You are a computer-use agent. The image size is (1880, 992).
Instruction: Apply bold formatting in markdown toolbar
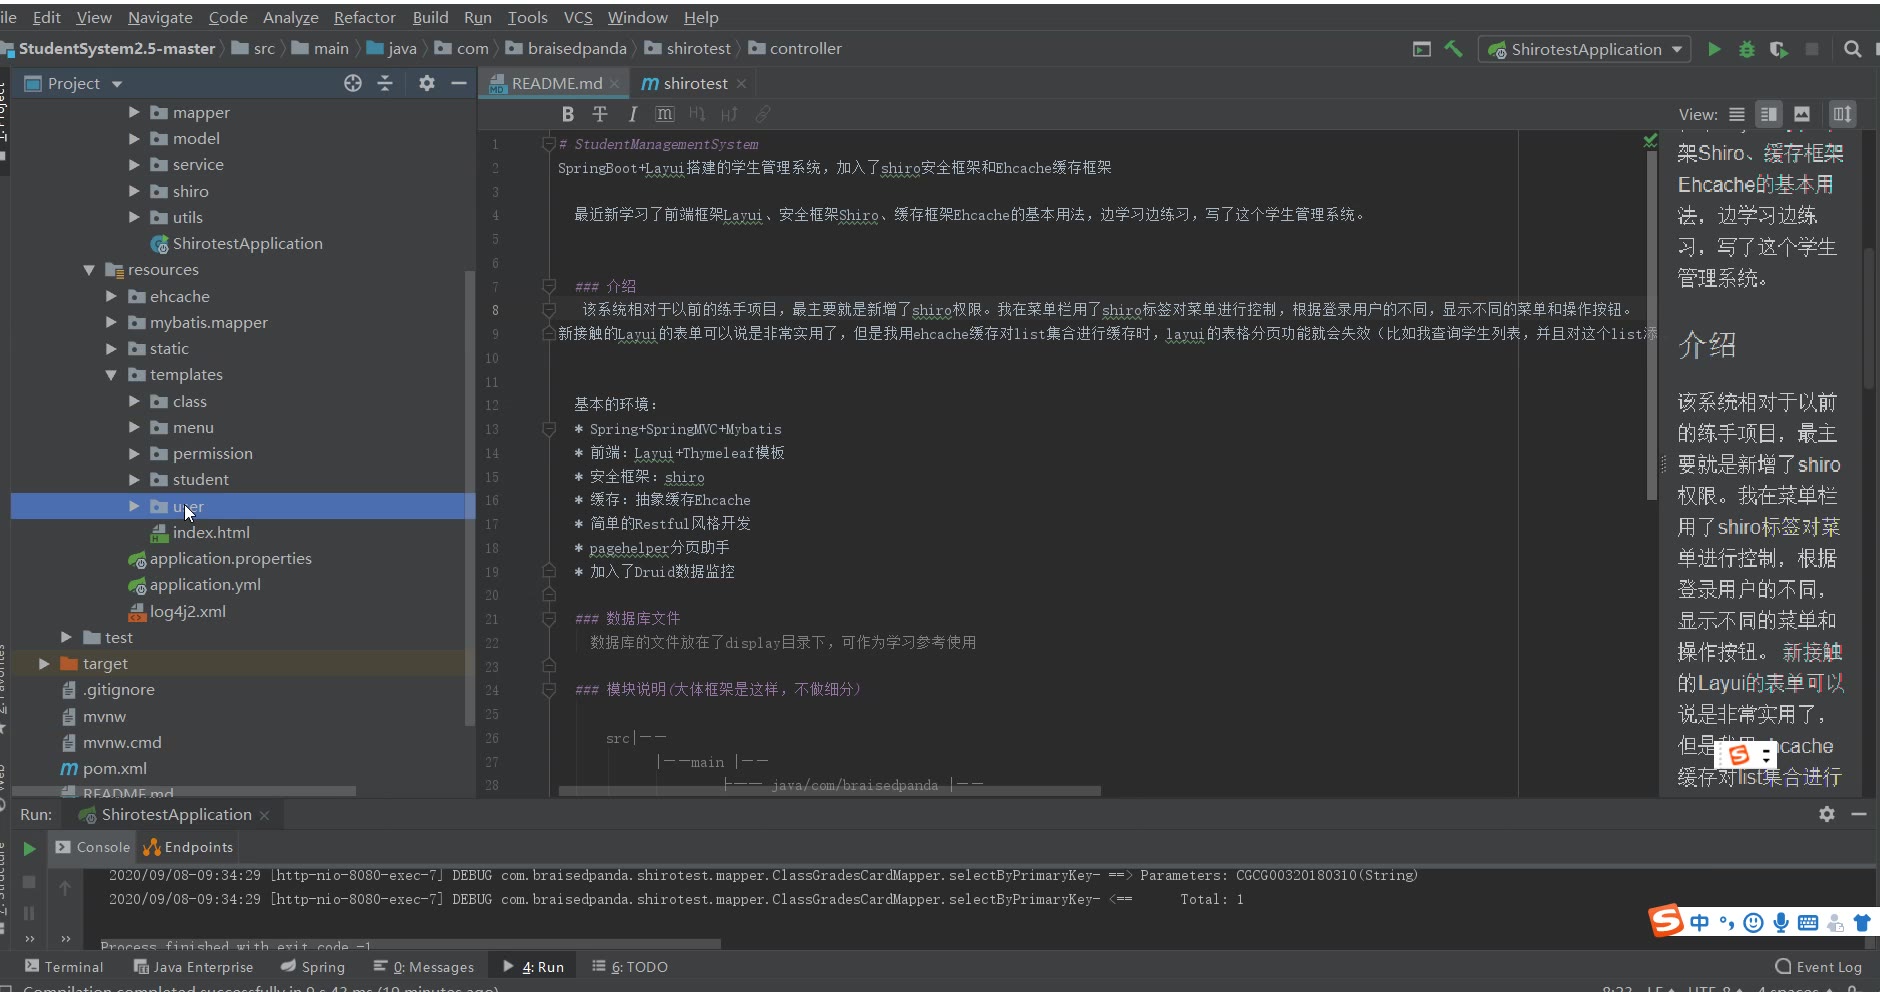click(x=568, y=114)
